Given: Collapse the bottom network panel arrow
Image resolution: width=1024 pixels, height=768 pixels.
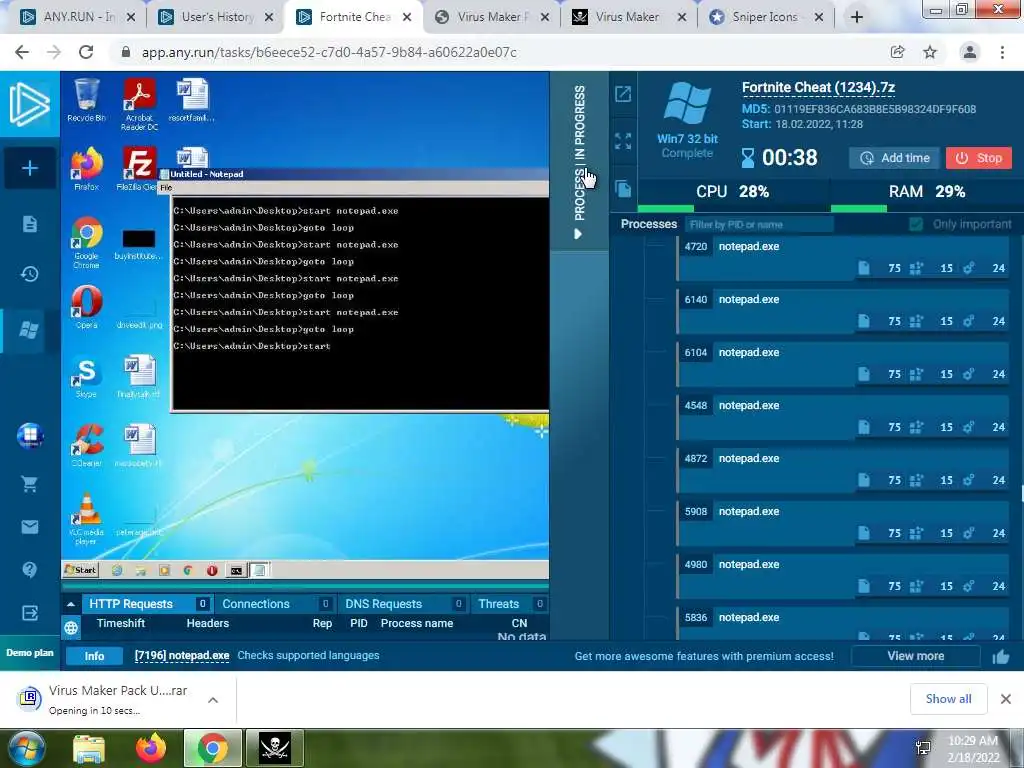Looking at the screenshot, I should [71, 604].
